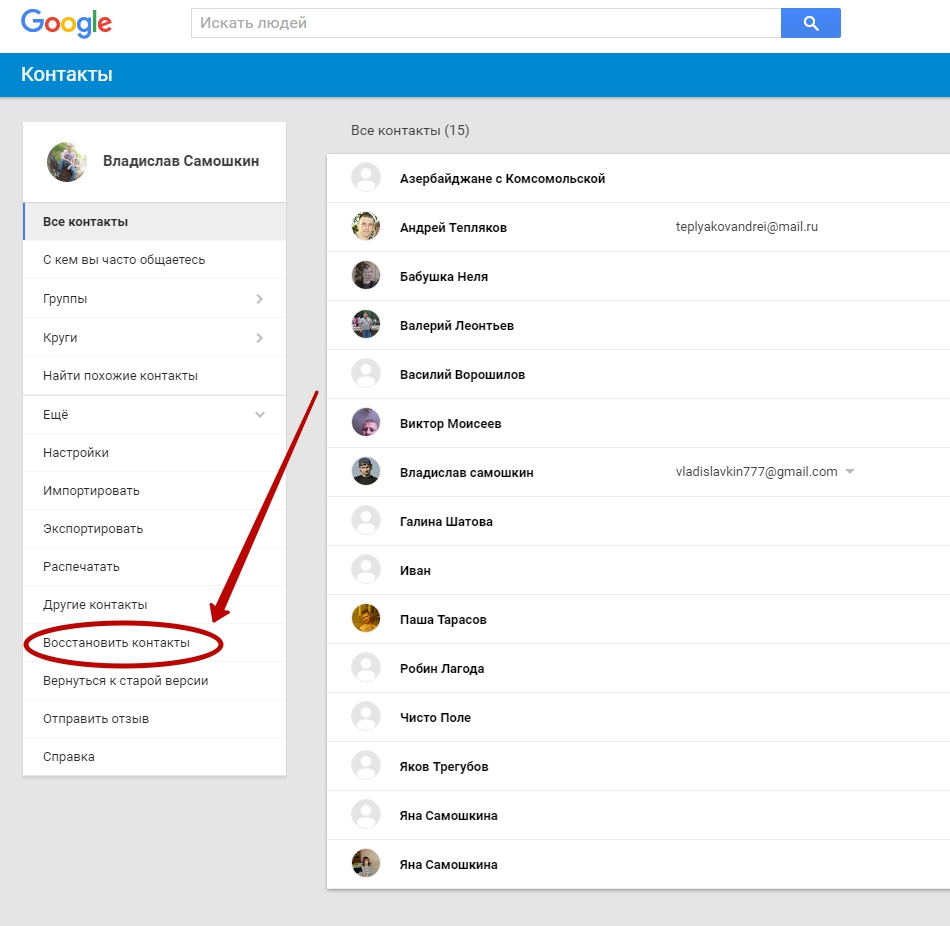Click Виктор Моисеев's avatar photo
The width and height of the screenshot is (950, 926).
366,423
